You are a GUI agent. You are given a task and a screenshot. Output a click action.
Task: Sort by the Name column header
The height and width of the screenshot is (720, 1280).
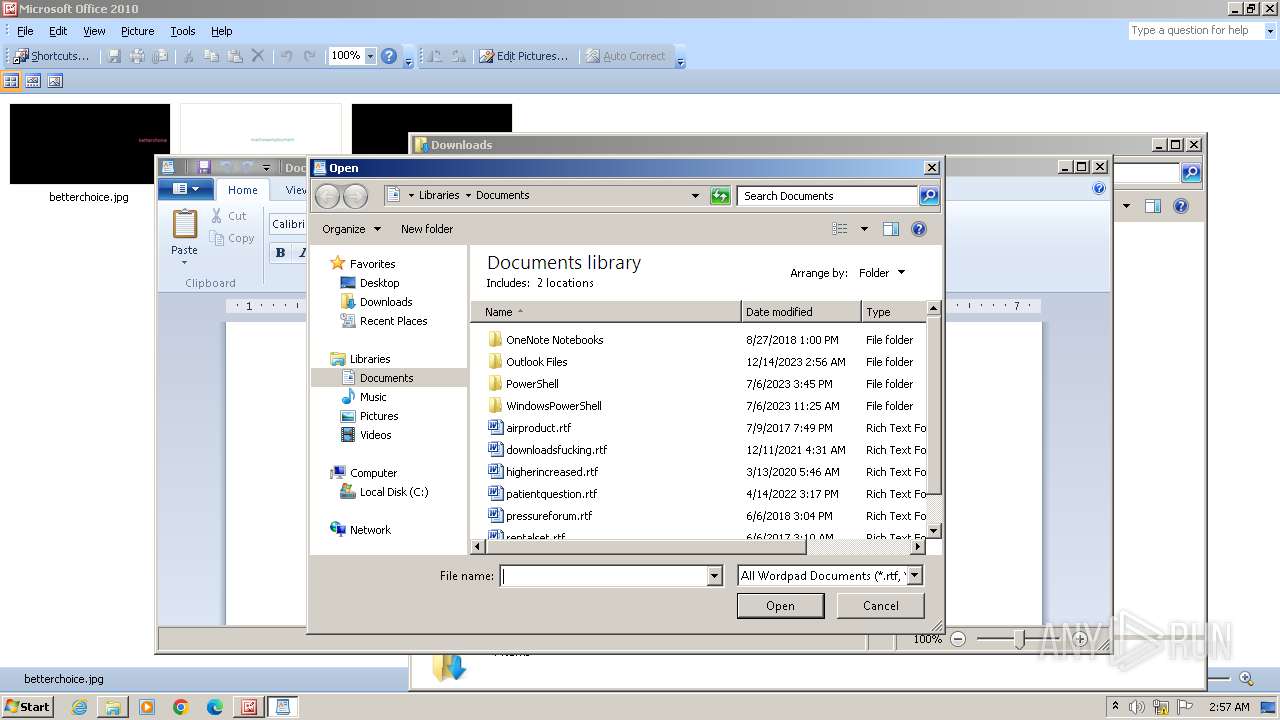606,312
